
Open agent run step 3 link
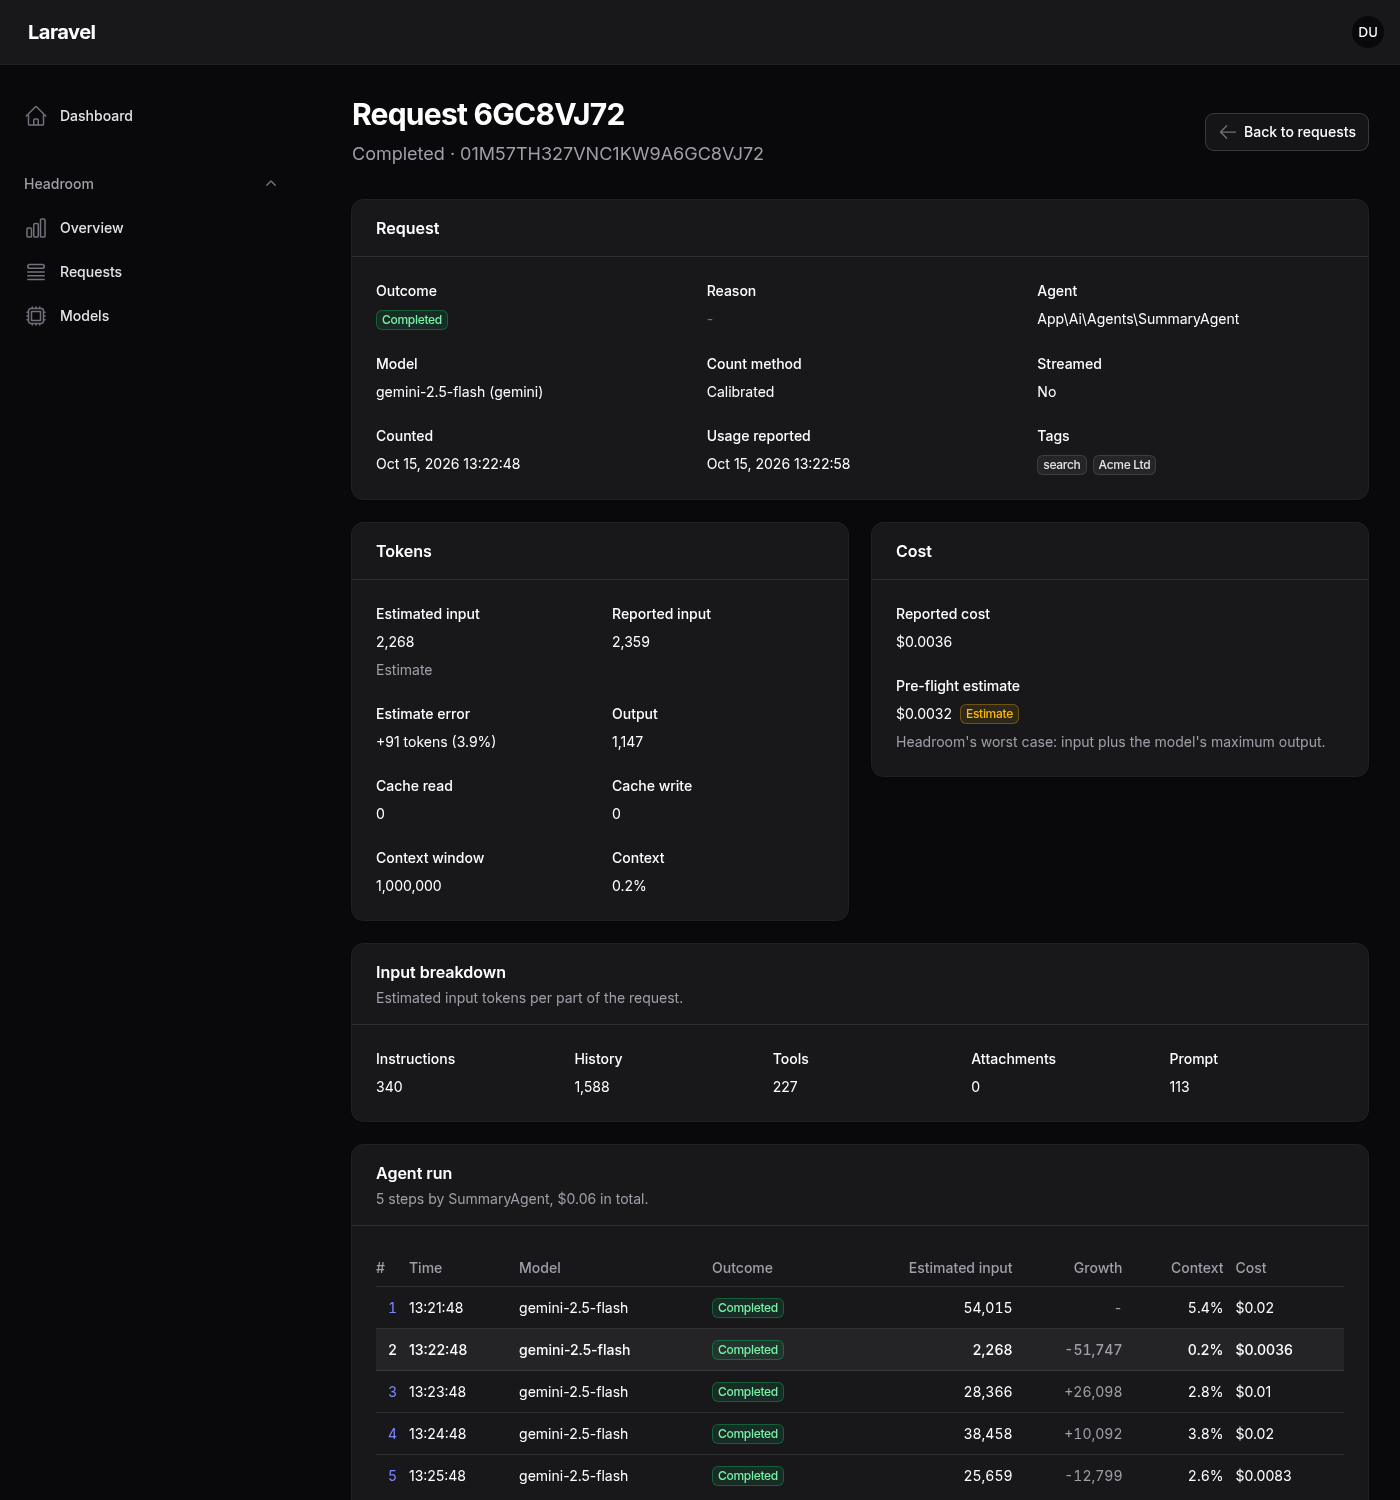pyautogui.click(x=392, y=1392)
